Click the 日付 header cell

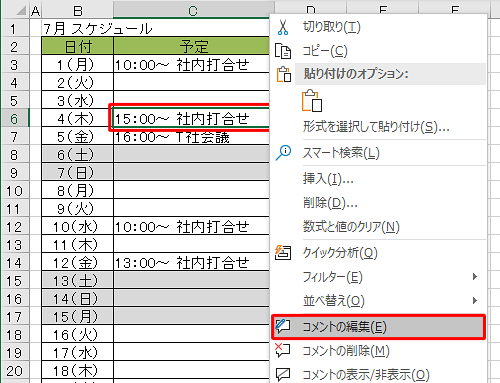78,46
